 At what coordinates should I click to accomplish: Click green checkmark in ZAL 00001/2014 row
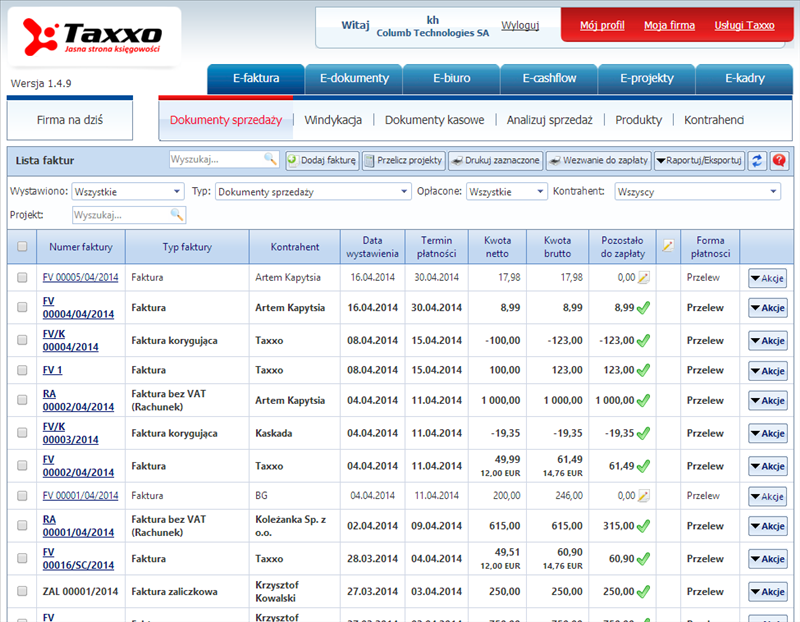(643, 591)
